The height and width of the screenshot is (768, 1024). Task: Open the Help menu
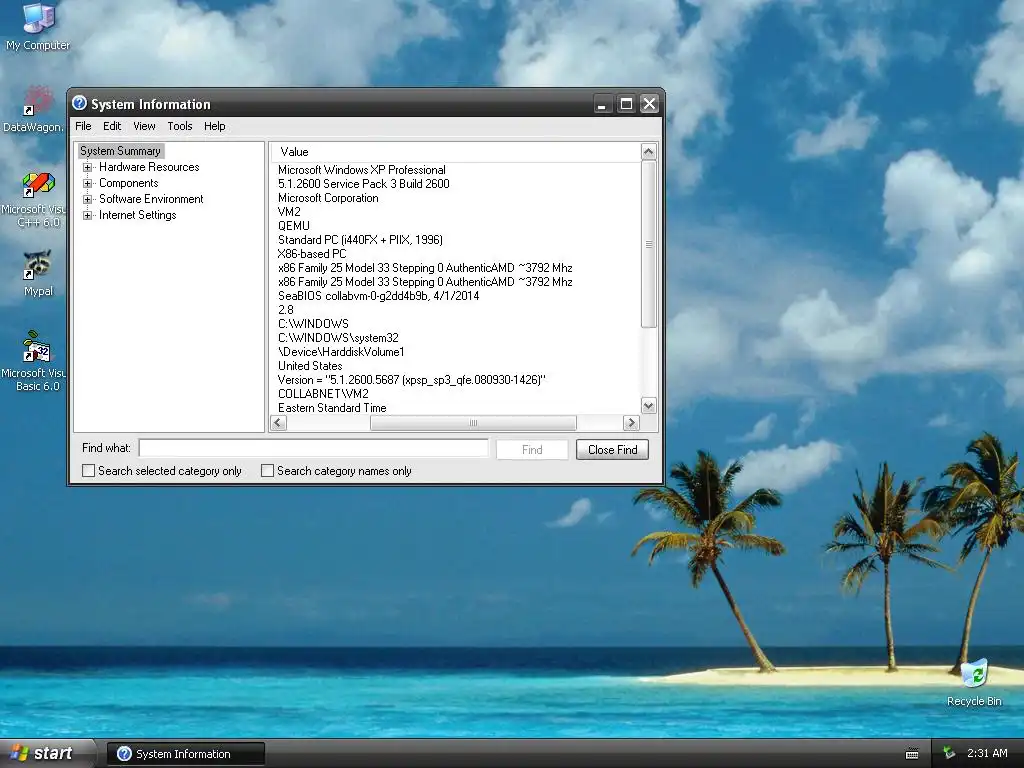[214, 126]
